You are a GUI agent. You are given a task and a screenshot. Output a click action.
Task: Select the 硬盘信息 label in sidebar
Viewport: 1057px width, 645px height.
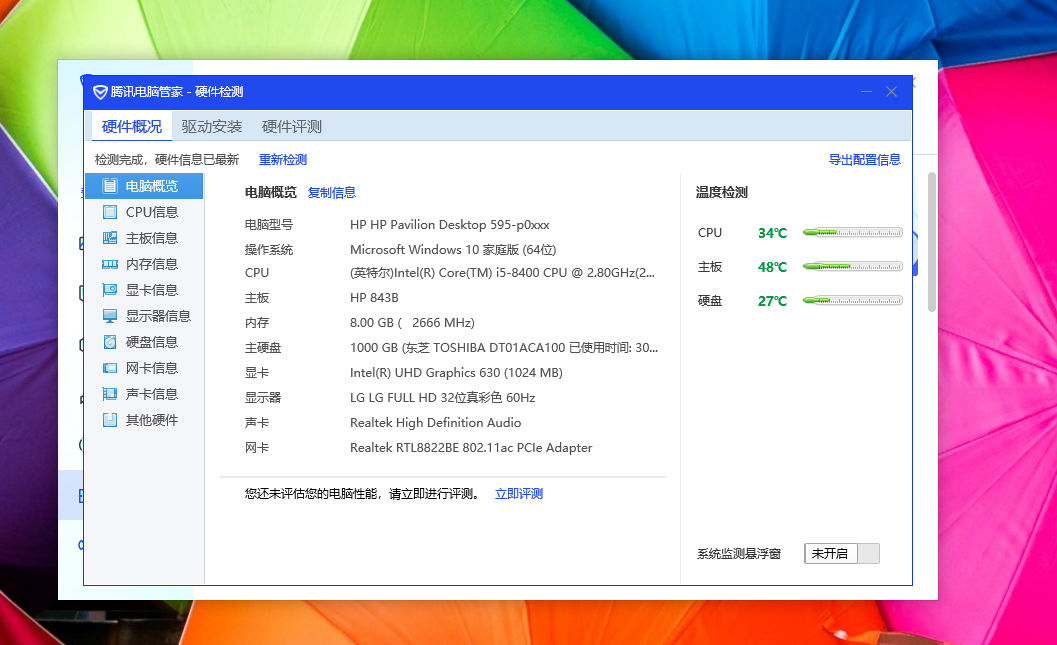(x=152, y=342)
